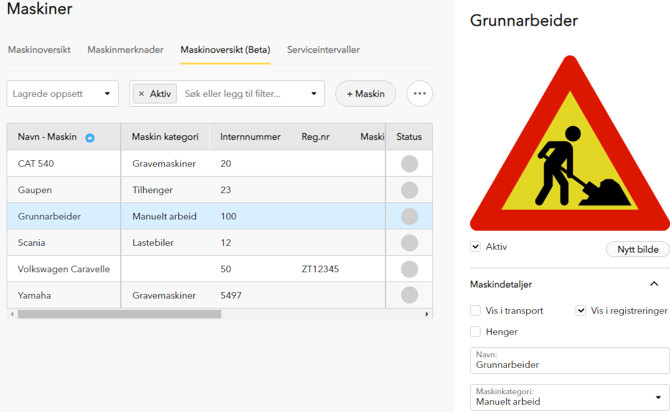670x412 pixels.
Task: Open the Lagrede oppsett dropdown
Action: tap(62, 94)
